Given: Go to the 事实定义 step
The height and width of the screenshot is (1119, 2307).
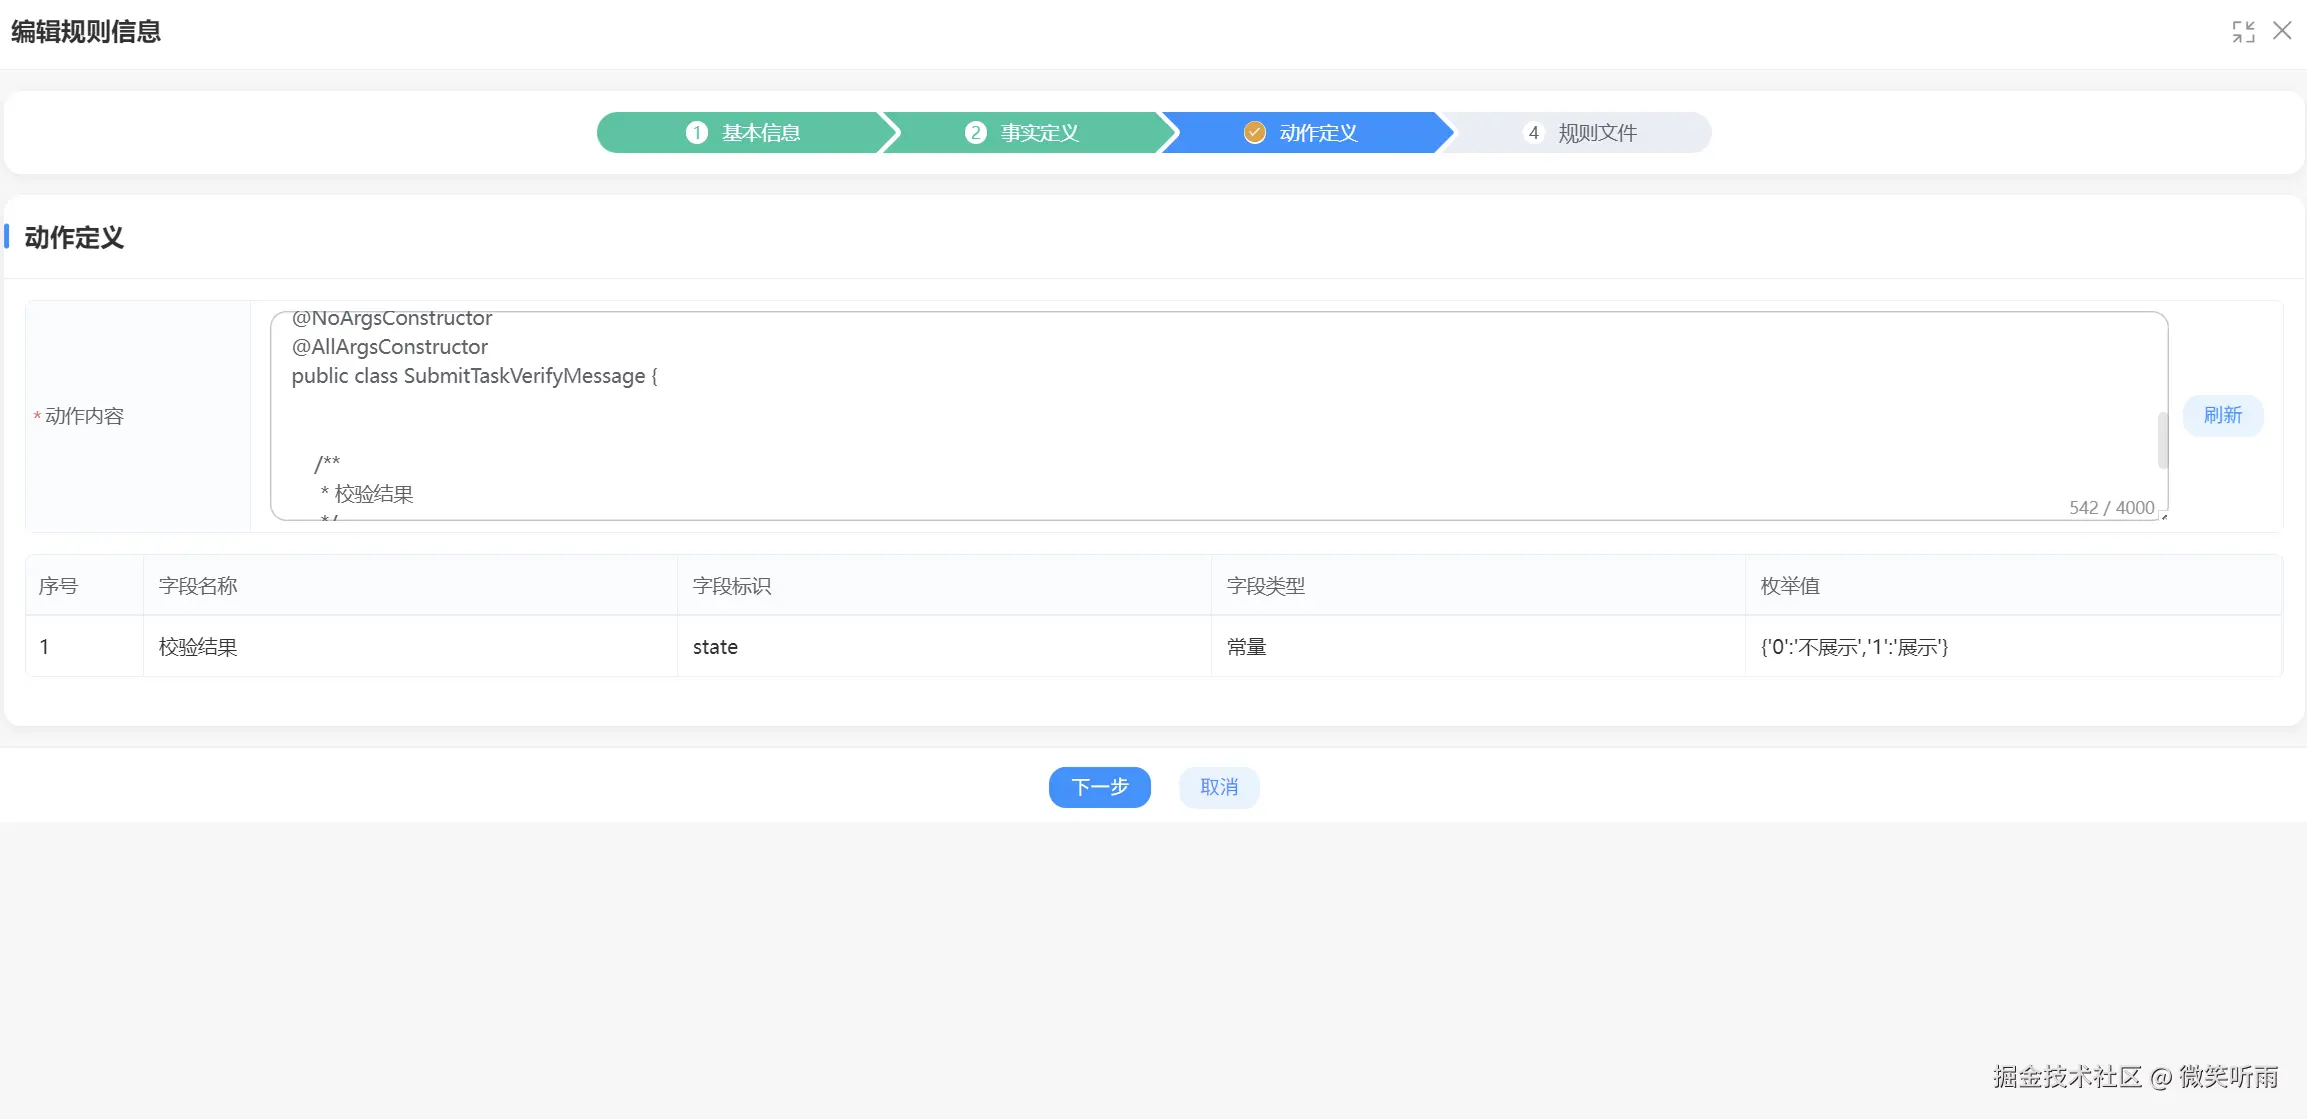Looking at the screenshot, I should (x=1040, y=133).
